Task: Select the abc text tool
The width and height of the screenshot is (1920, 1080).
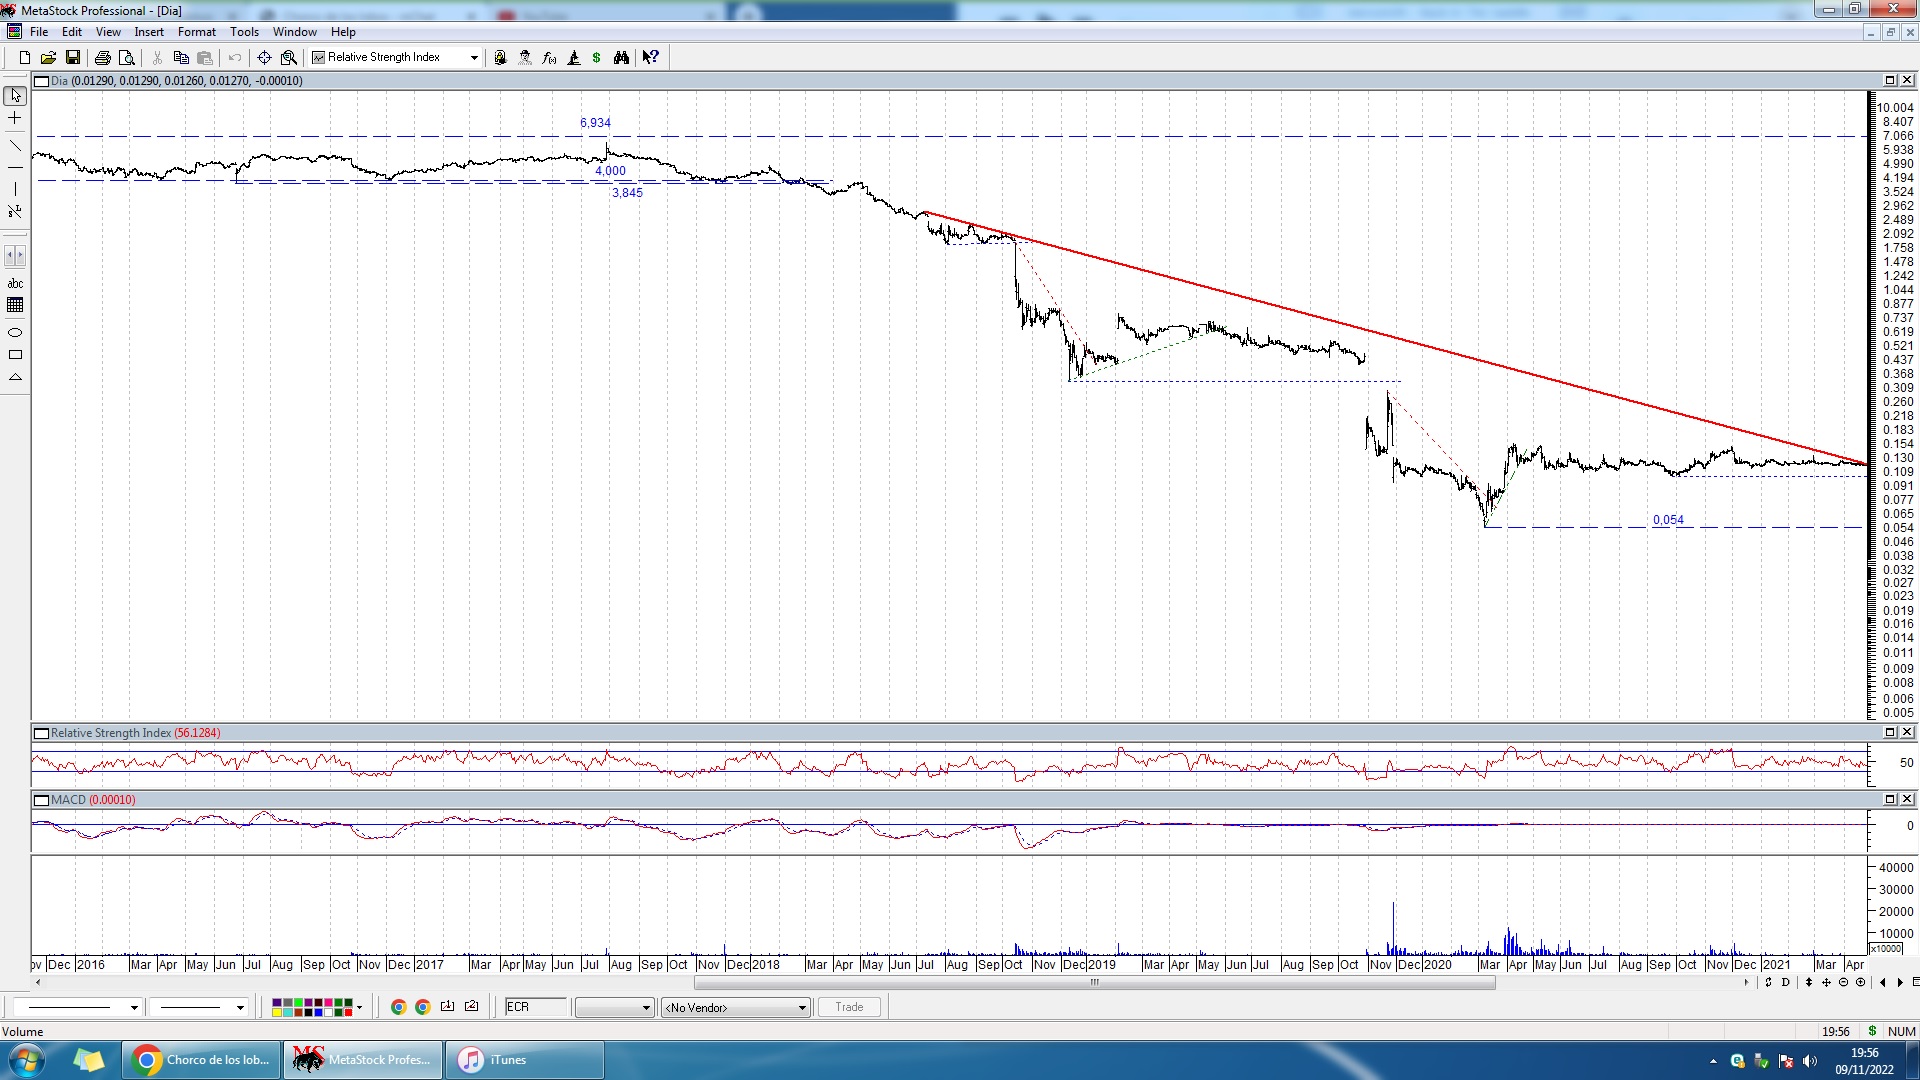Action: point(15,284)
